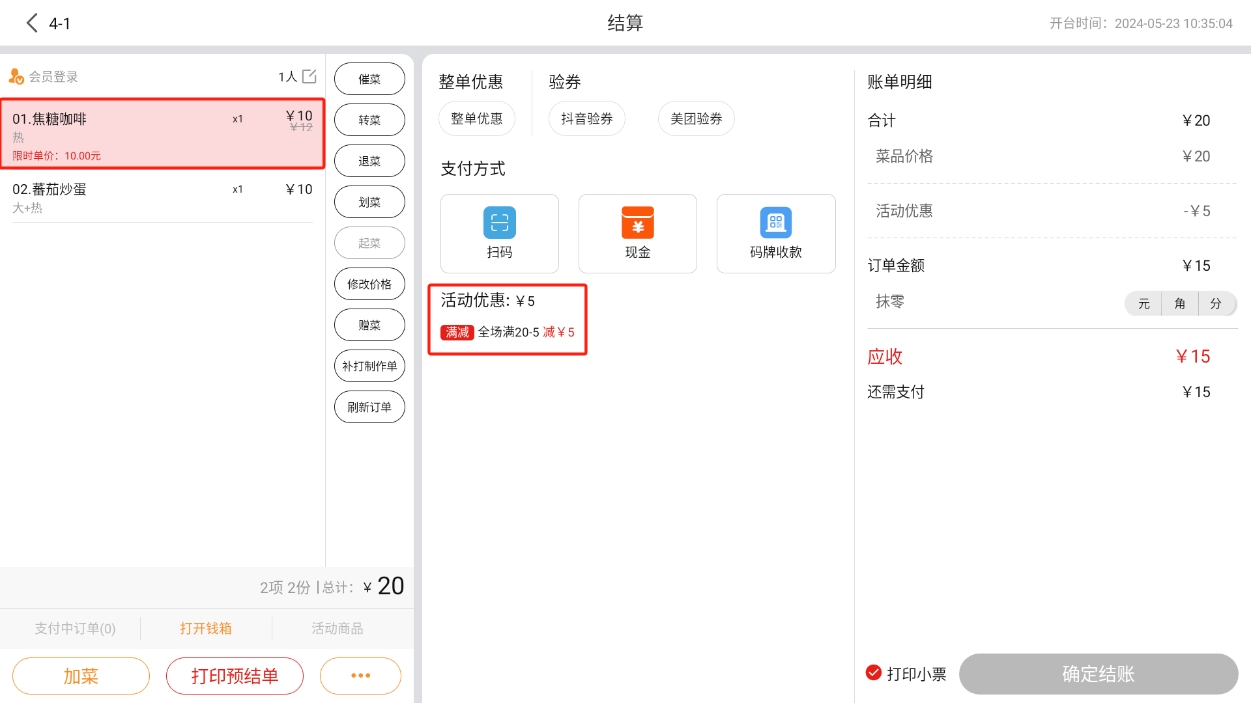Open the 活动商品 tab
Screen dimensions: 1251x703
(337, 629)
